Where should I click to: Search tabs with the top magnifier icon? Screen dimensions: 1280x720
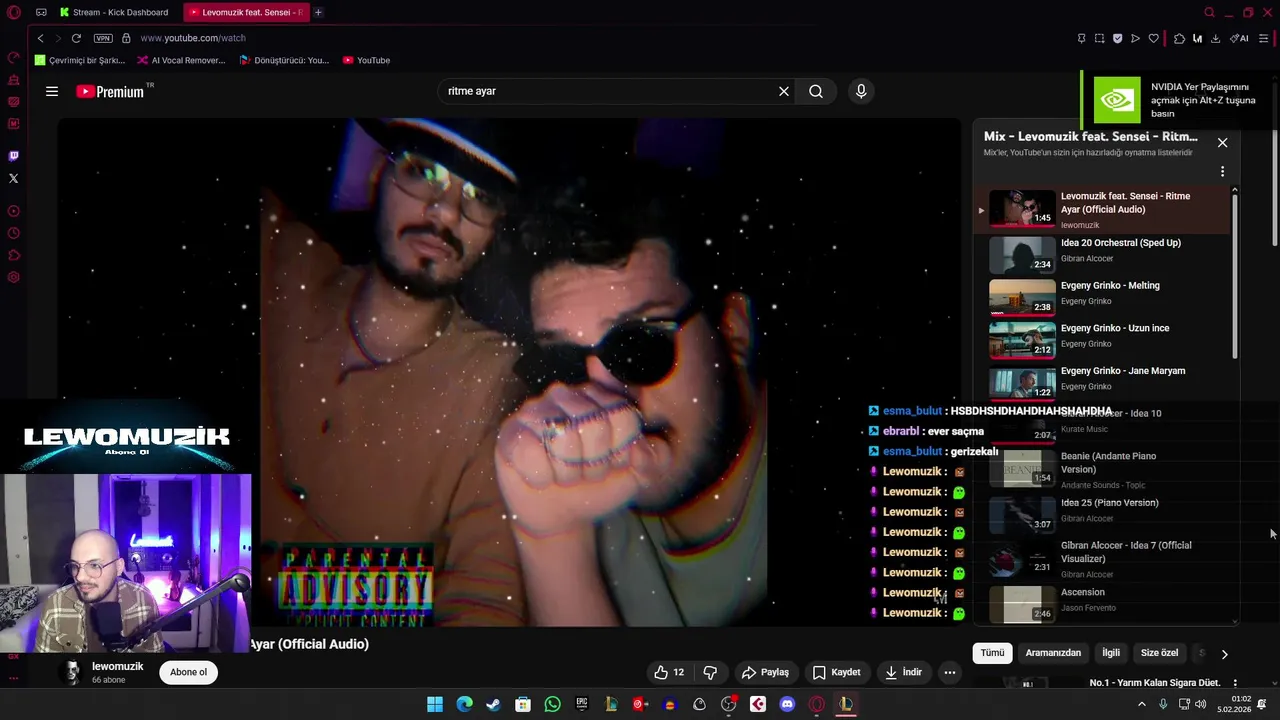(x=1209, y=12)
